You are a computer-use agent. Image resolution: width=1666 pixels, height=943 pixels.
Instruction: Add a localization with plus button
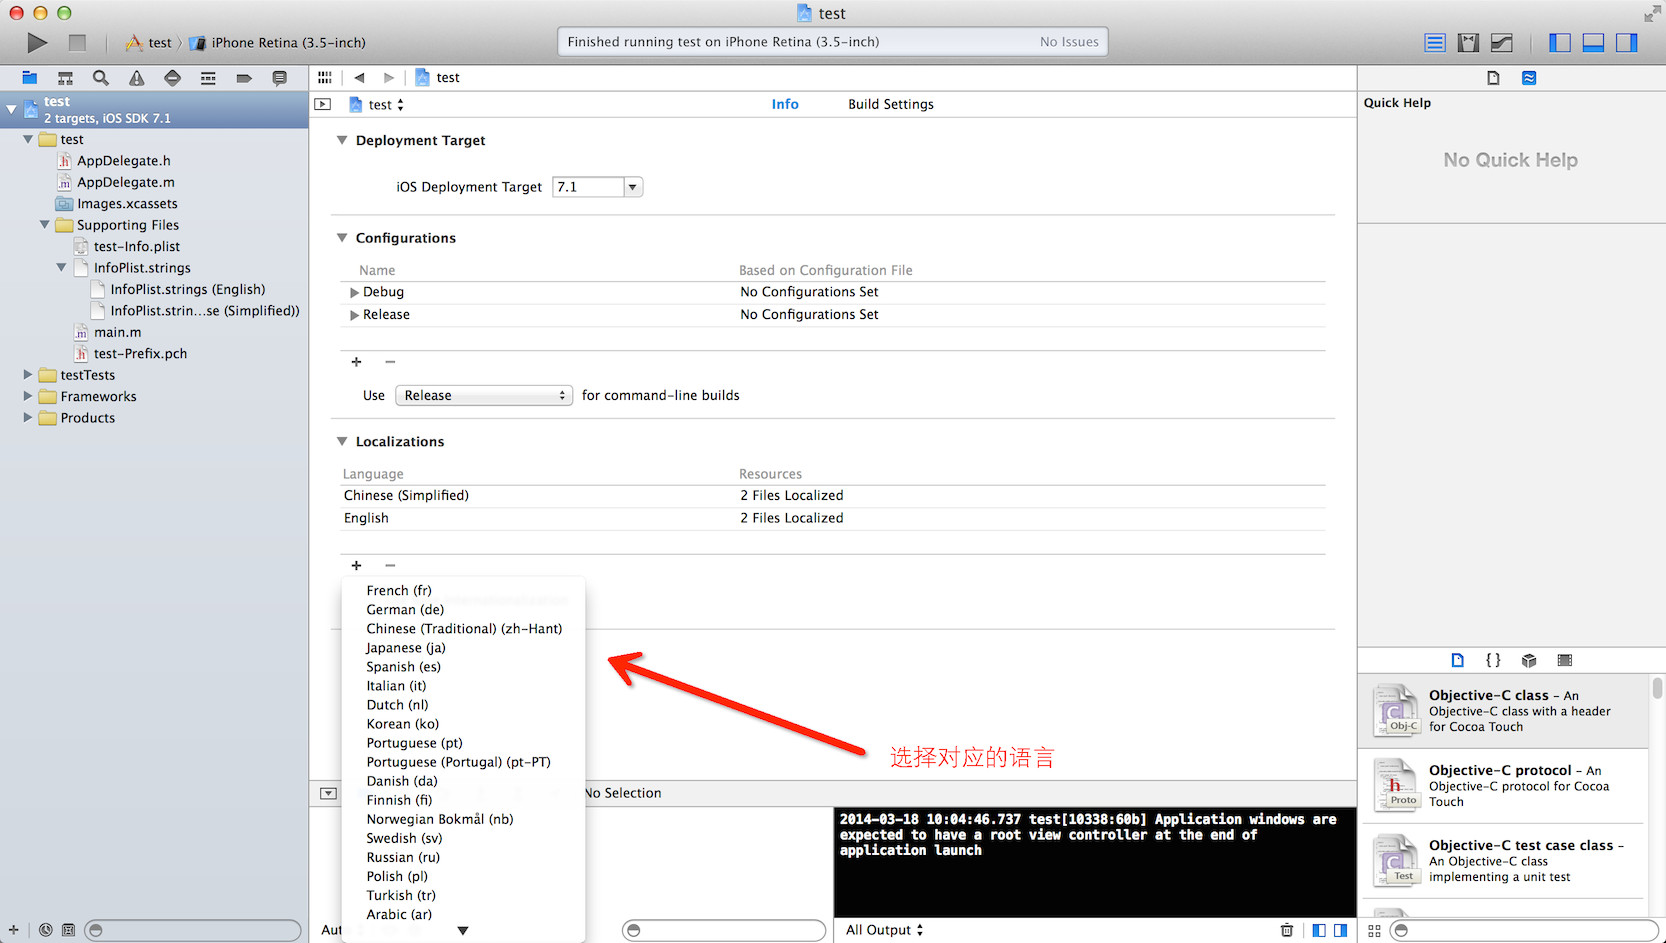356,566
